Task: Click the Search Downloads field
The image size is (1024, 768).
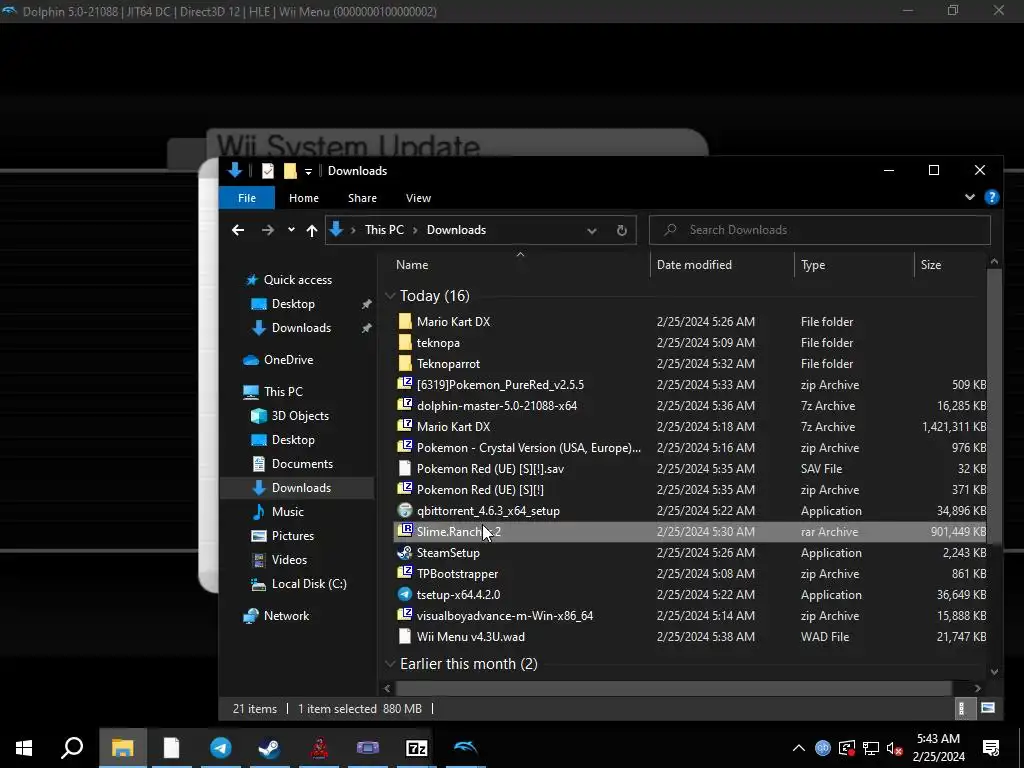Action: pos(820,230)
